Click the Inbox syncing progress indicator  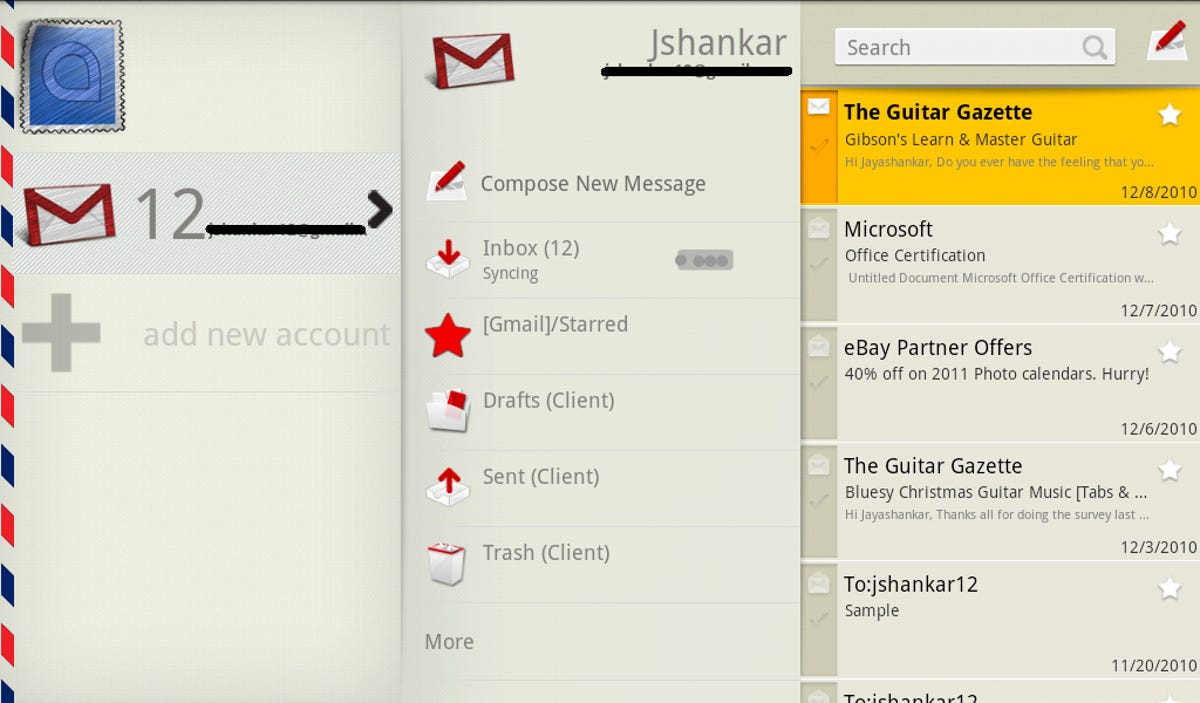[704, 260]
